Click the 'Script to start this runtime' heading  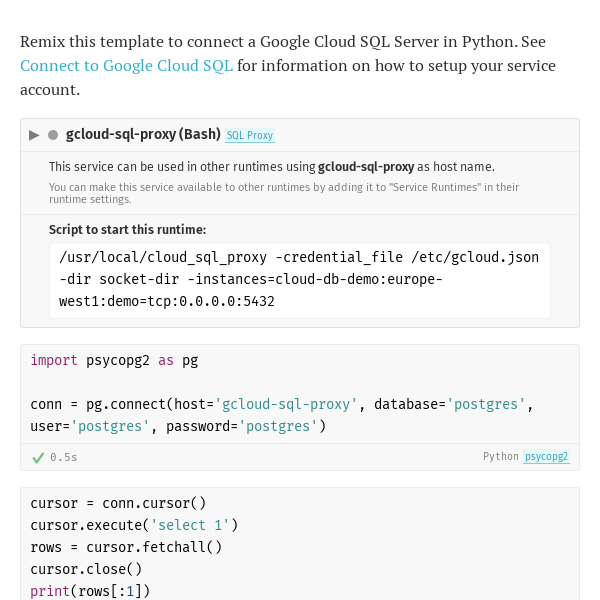tap(127, 230)
